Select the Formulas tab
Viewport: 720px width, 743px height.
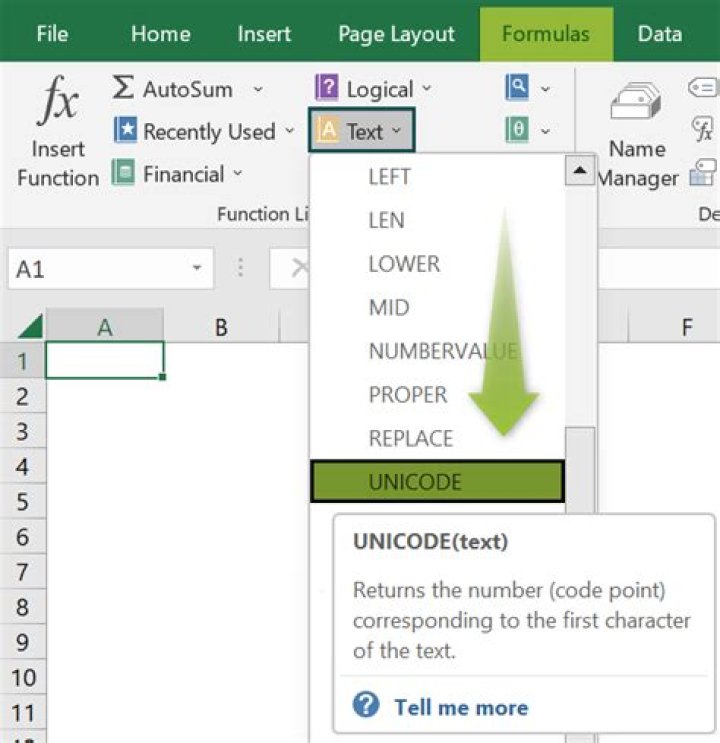(x=546, y=34)
